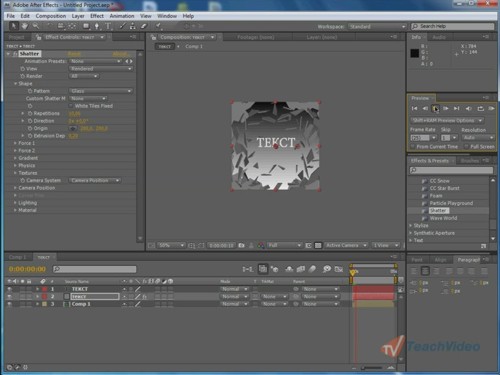Select the Horizontal Type tool
500x375 pixels.
pos(108,26)
